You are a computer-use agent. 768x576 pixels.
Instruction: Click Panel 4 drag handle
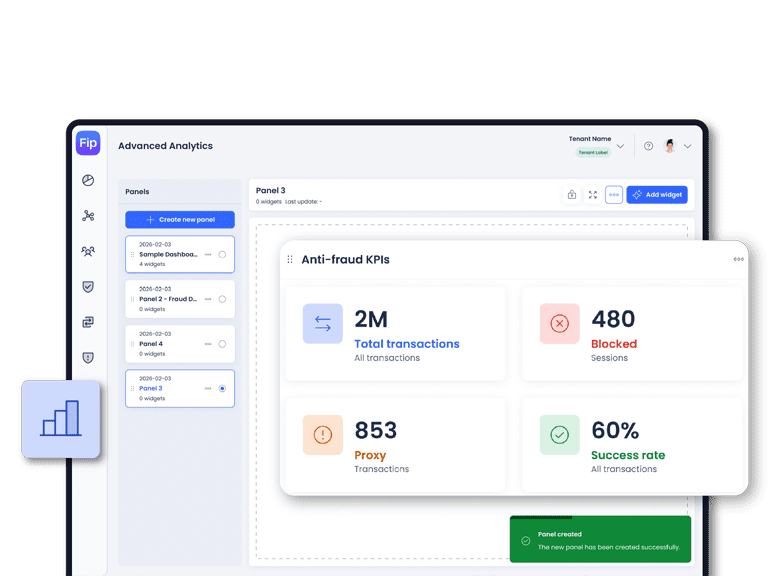(x=132, y=344)
